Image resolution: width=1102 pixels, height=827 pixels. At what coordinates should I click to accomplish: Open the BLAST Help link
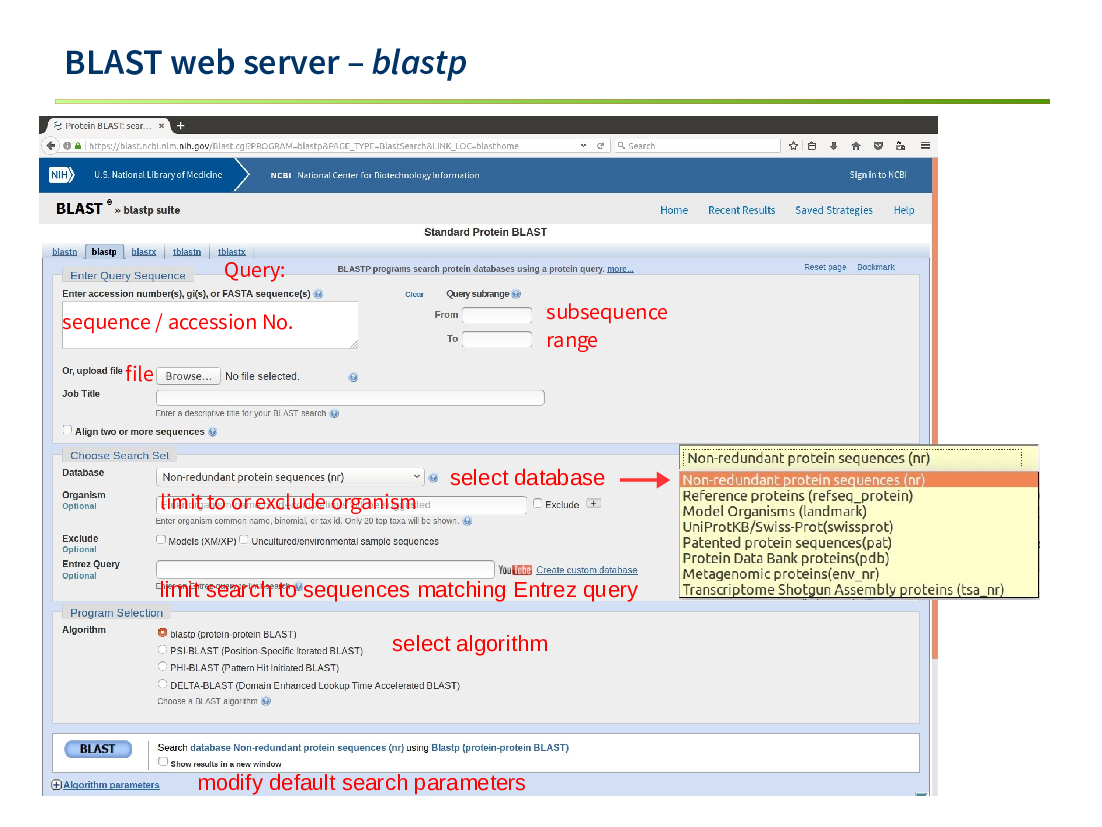[904, 210]
